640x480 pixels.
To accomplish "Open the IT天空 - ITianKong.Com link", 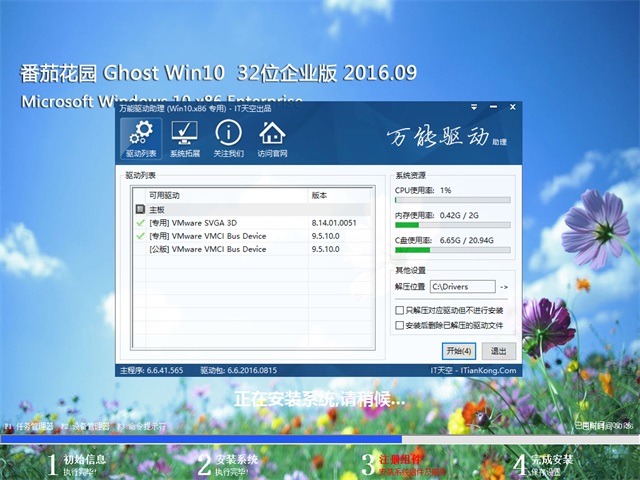I will 473,370.
